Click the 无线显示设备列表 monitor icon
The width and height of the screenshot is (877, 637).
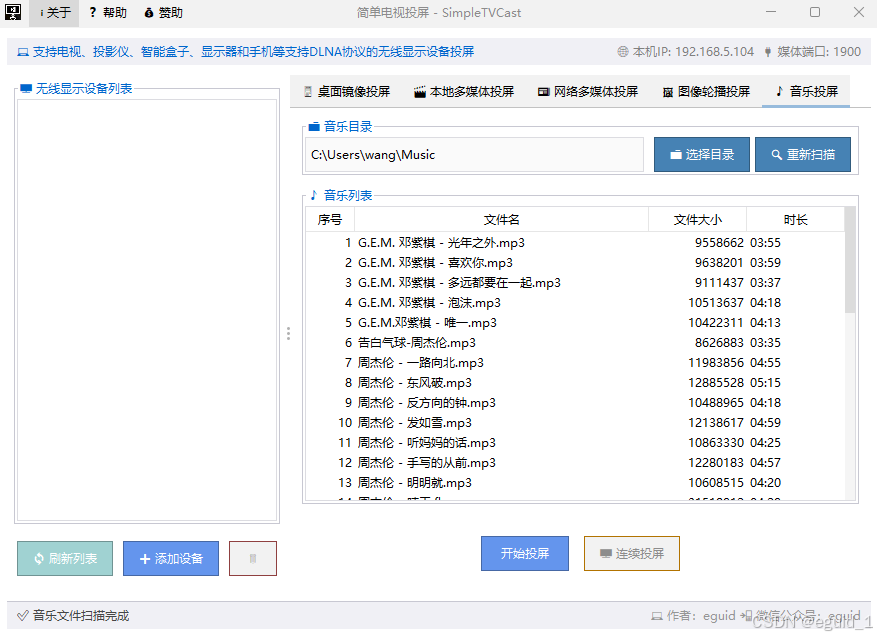[x=26, y=88]
